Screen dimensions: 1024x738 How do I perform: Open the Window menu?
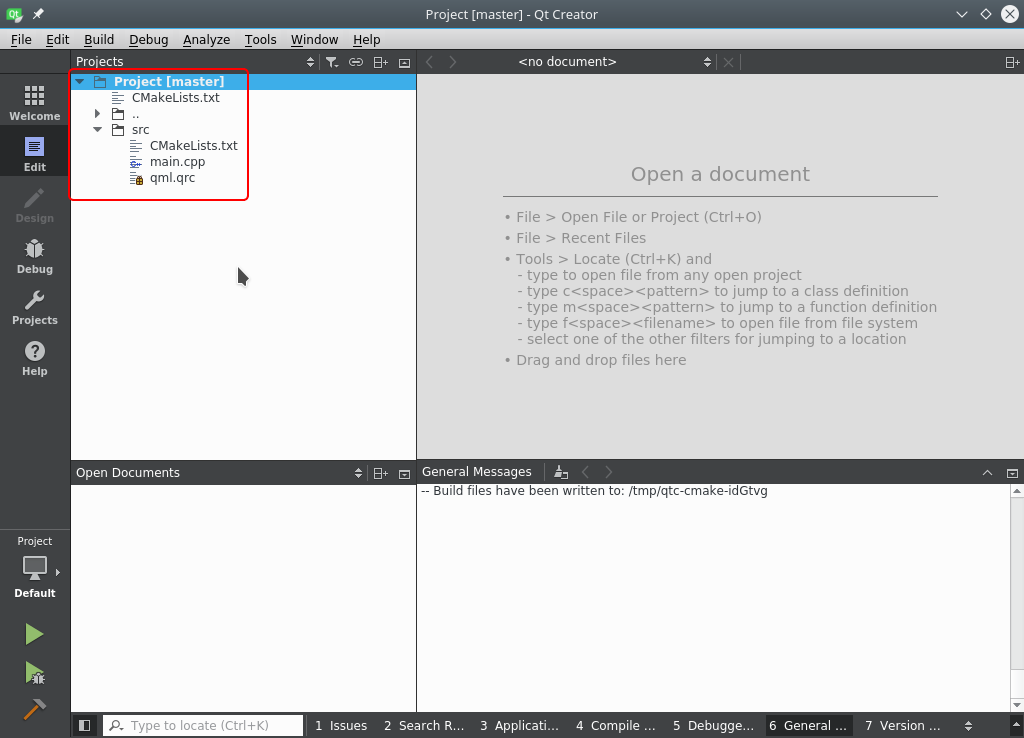click(x=314, y=39)
